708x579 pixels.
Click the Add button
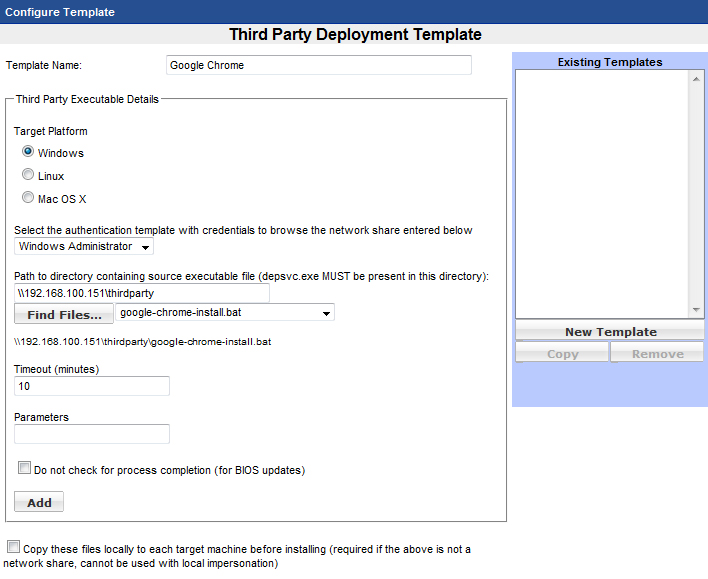tap(39, 502)
